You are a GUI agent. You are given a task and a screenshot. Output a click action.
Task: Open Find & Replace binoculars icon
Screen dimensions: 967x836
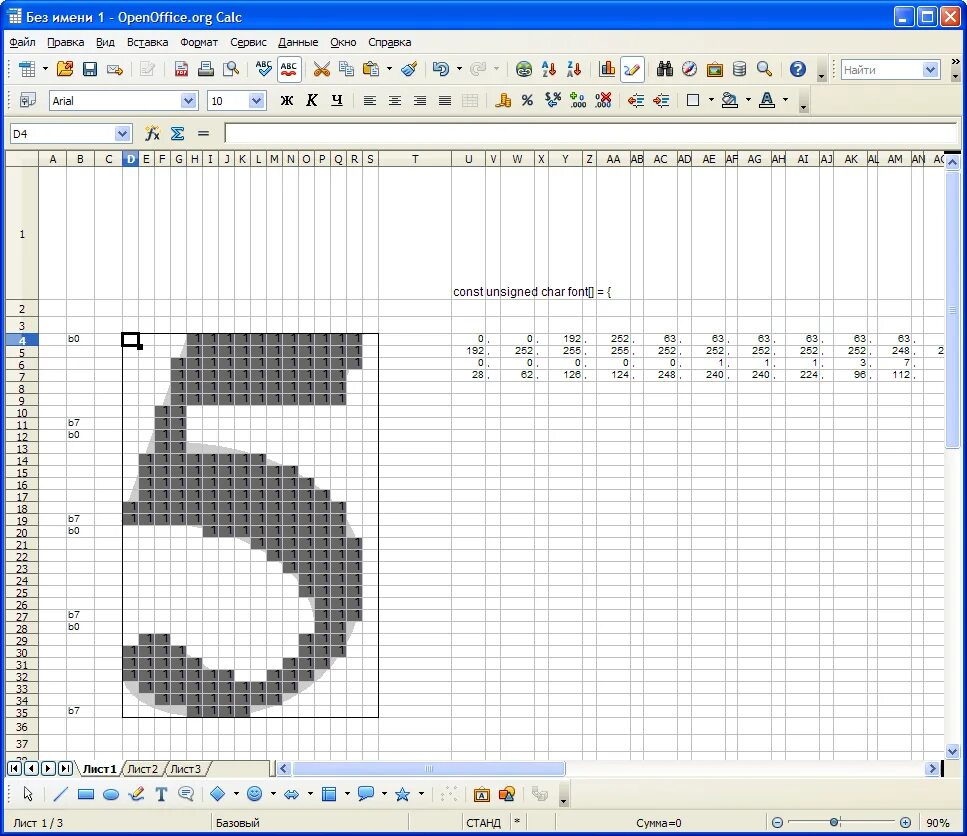click(665, 69)
